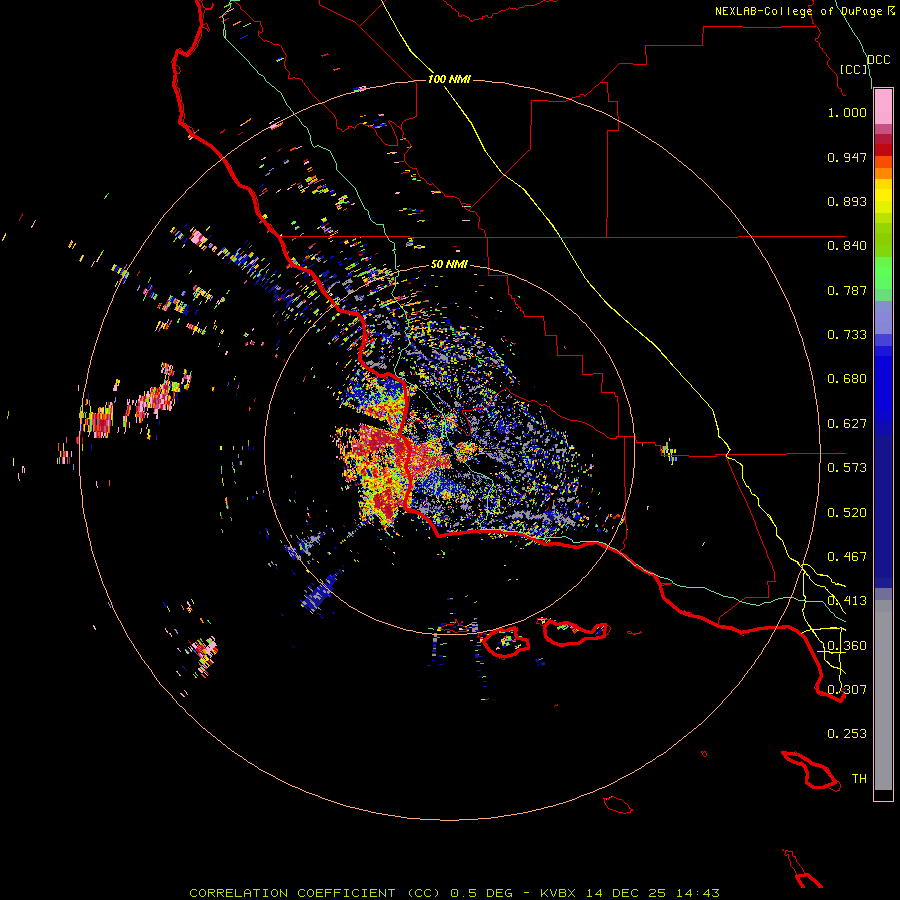Image resolution: width=900 pixels, height=900 pixels.
Task: Click the light periwinkle segment of the color bar
Action: [883, 319]
